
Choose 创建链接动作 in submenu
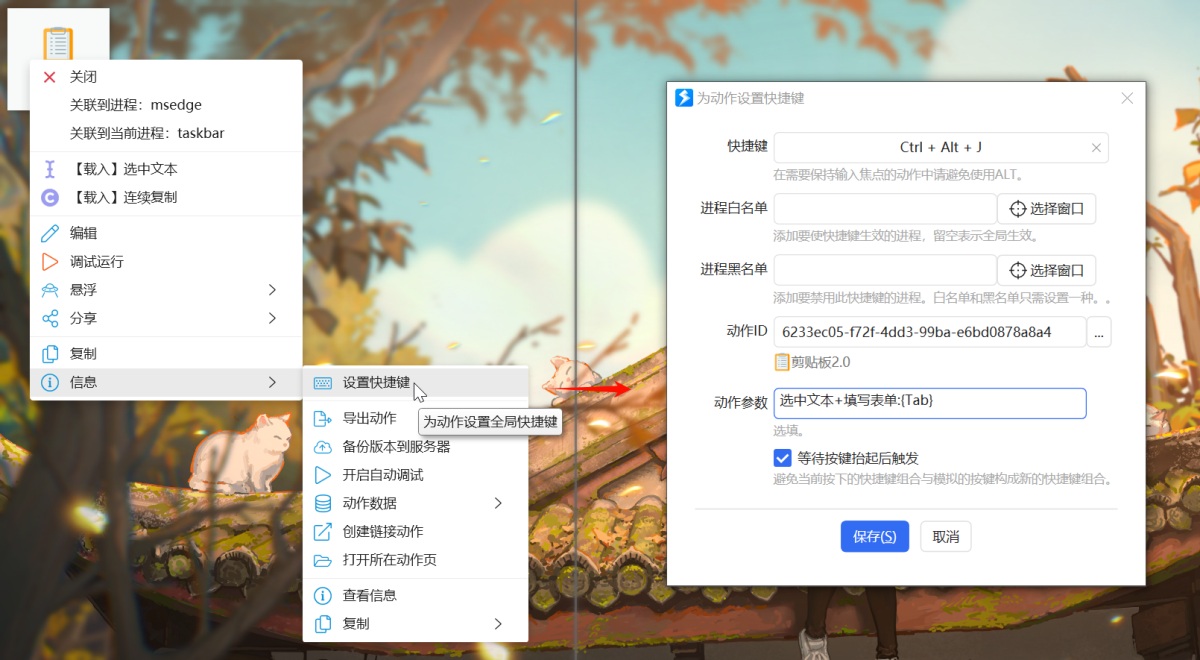pyautogui.click(x=415, y=531)
